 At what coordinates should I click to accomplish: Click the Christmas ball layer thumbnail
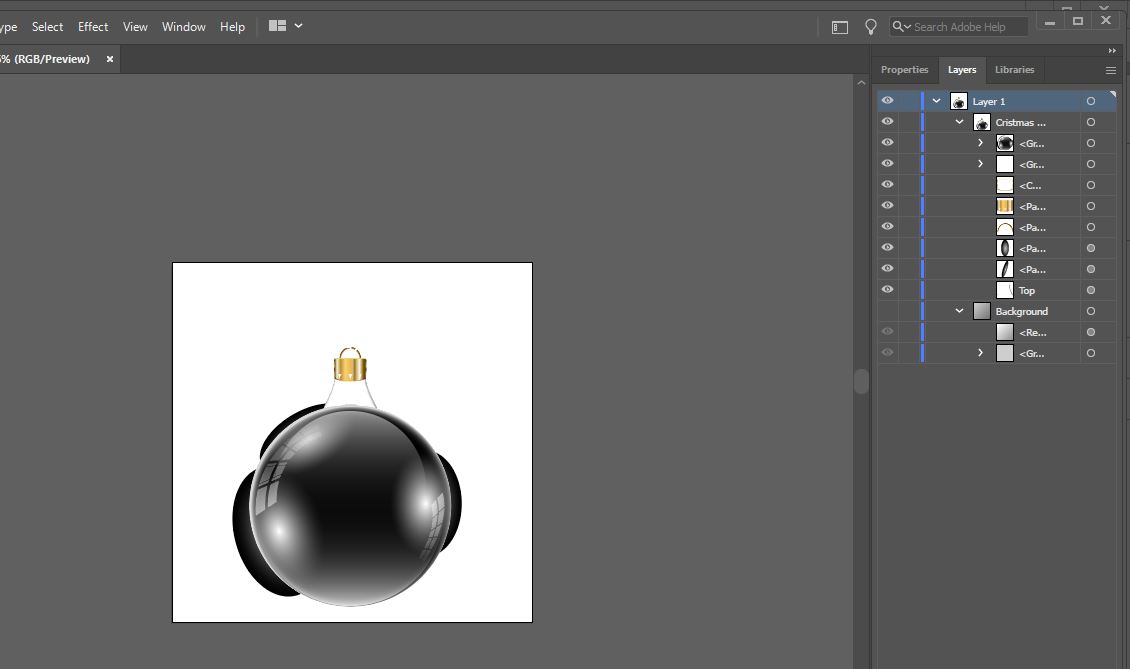pos(981,121)
